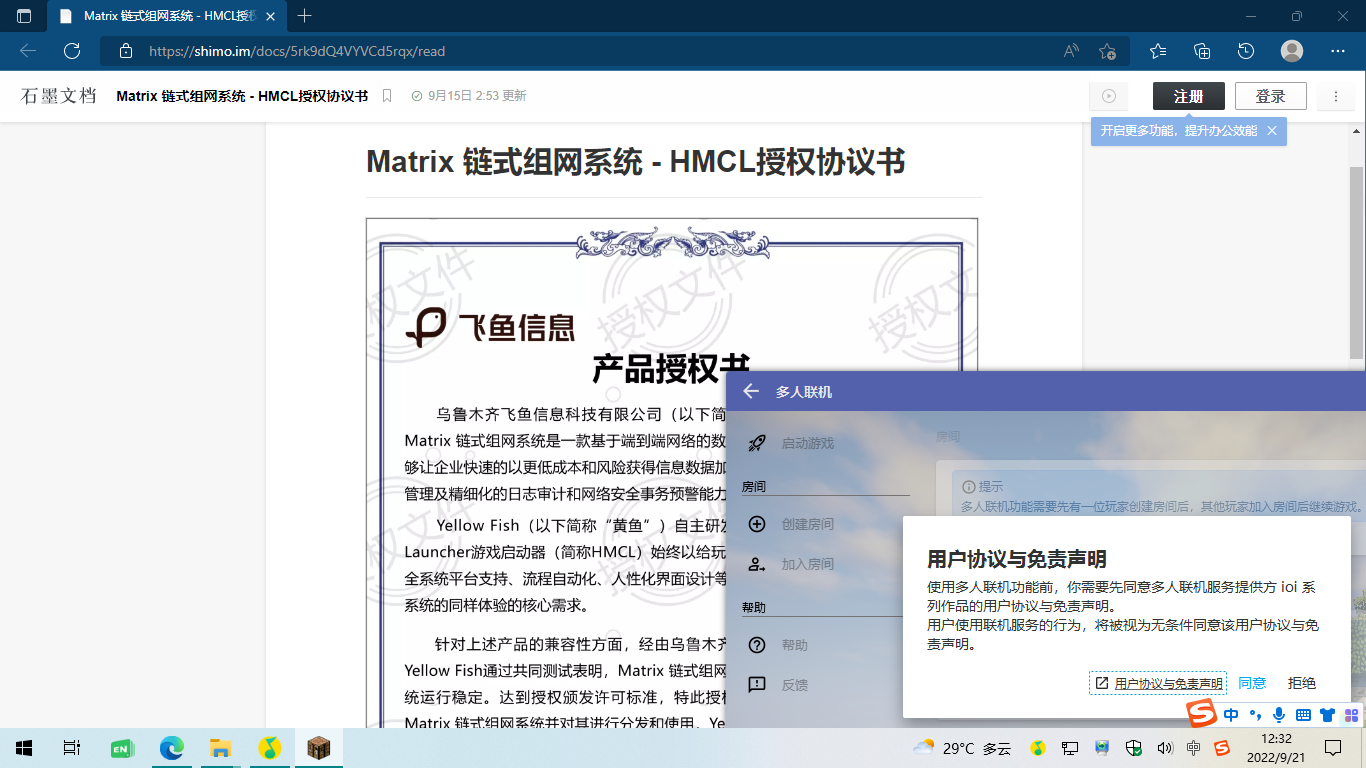Click the 登录 button in Shimo header
The width and height of the screenshot is (1366, 768).
(1271, 96)
